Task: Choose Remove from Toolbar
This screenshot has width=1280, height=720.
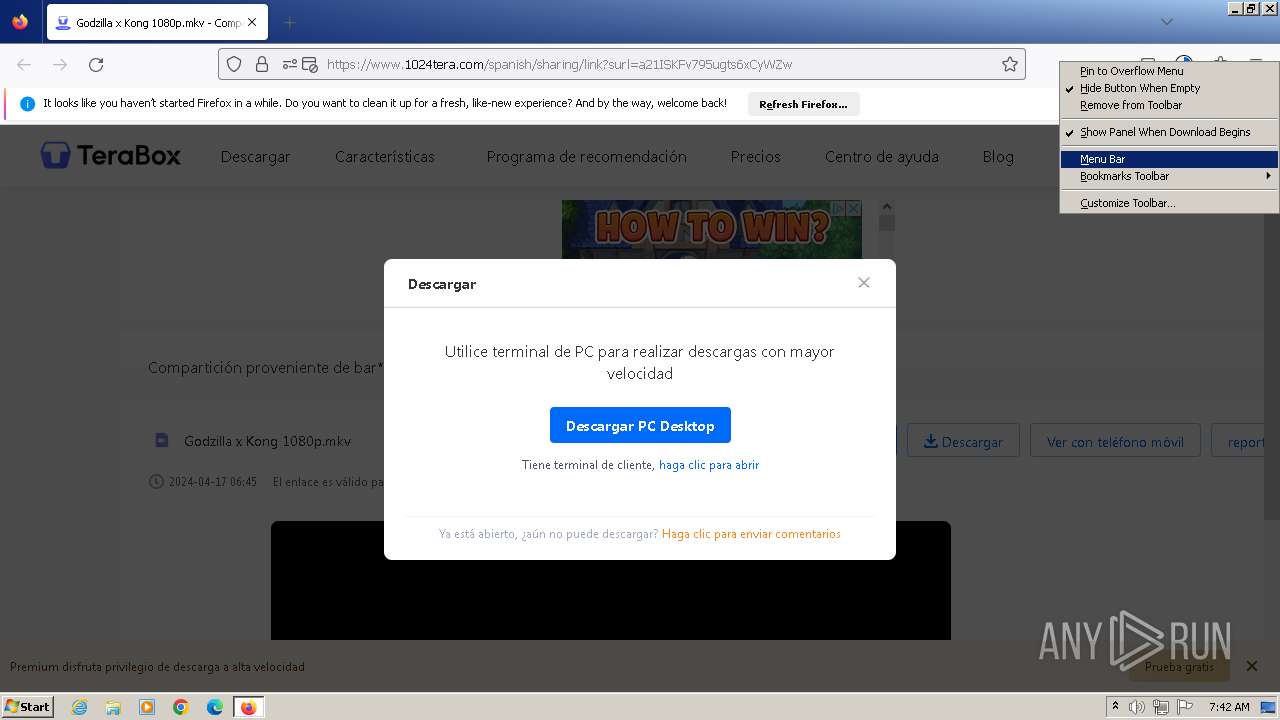Action: coord(1169,105)
